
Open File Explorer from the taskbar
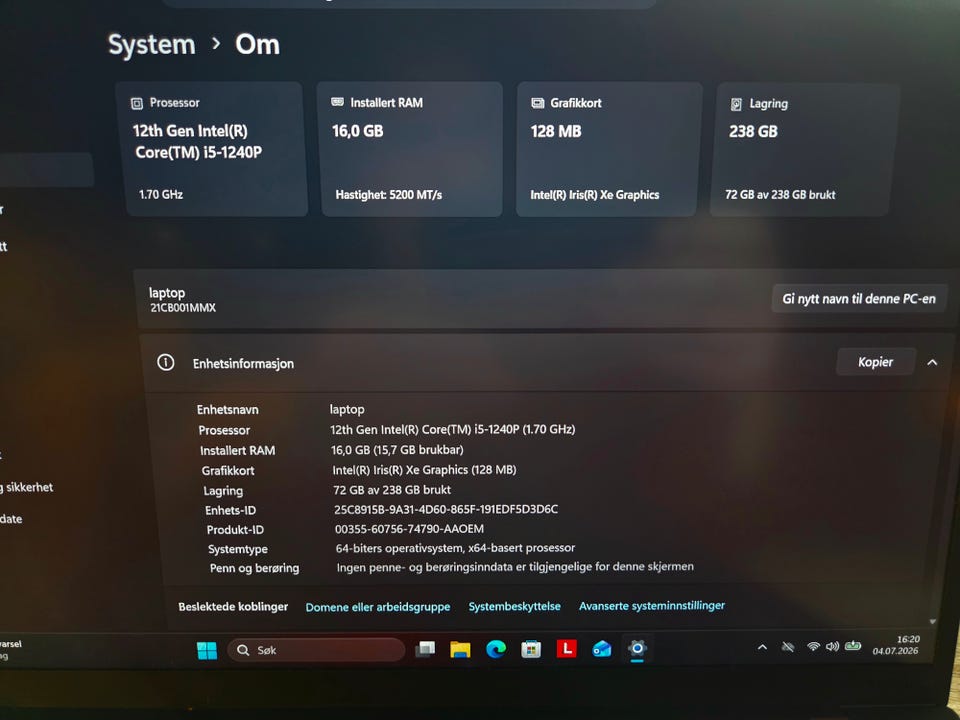[460, 649]
